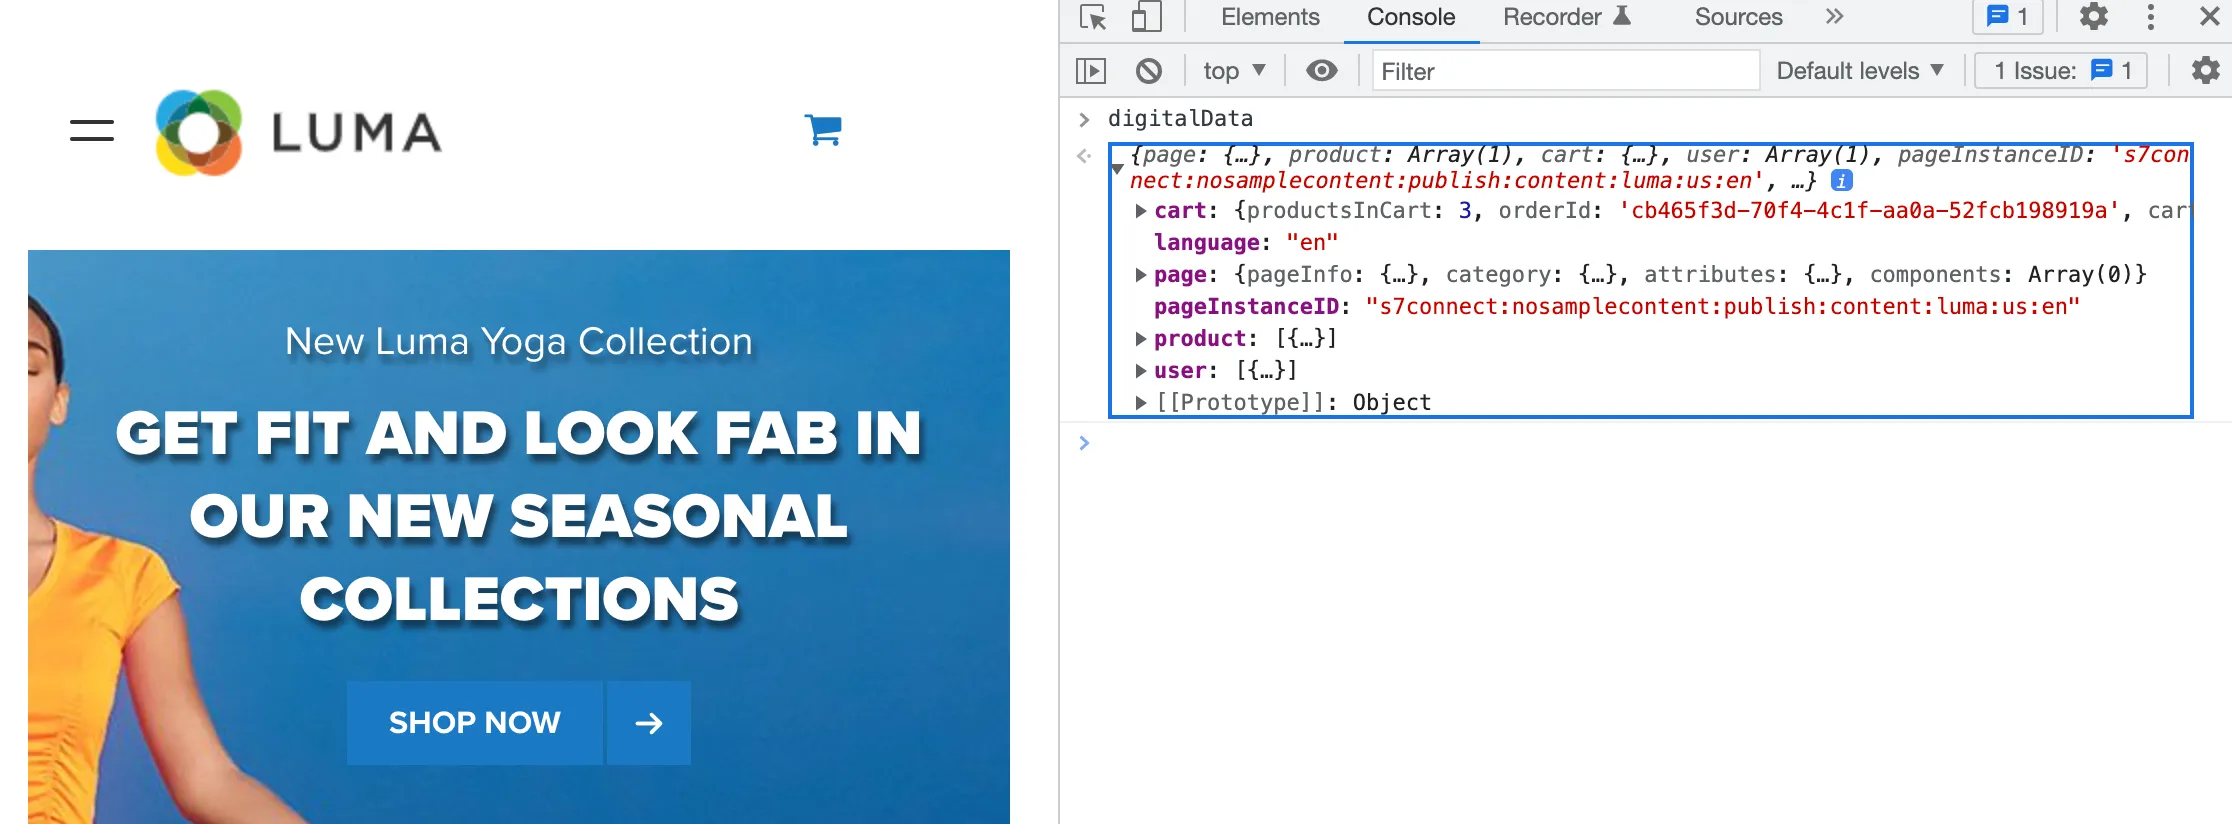Click the GET FIT AND LOOK FAB banner
This screenshot has width=2232, height=824.
519,516
